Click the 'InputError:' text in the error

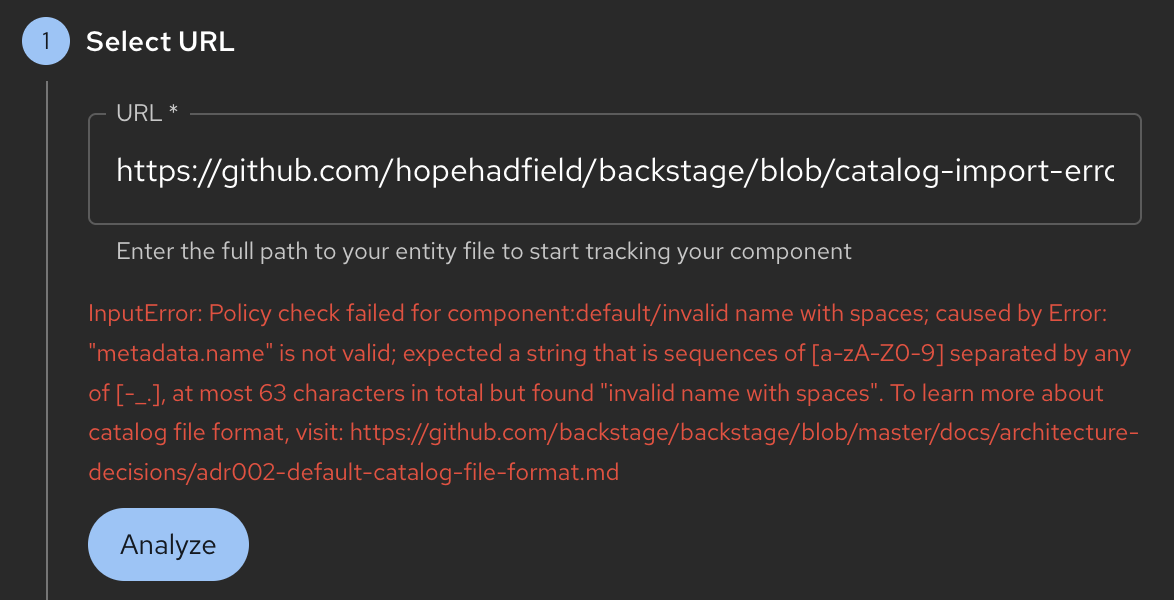tap(145, 313)
